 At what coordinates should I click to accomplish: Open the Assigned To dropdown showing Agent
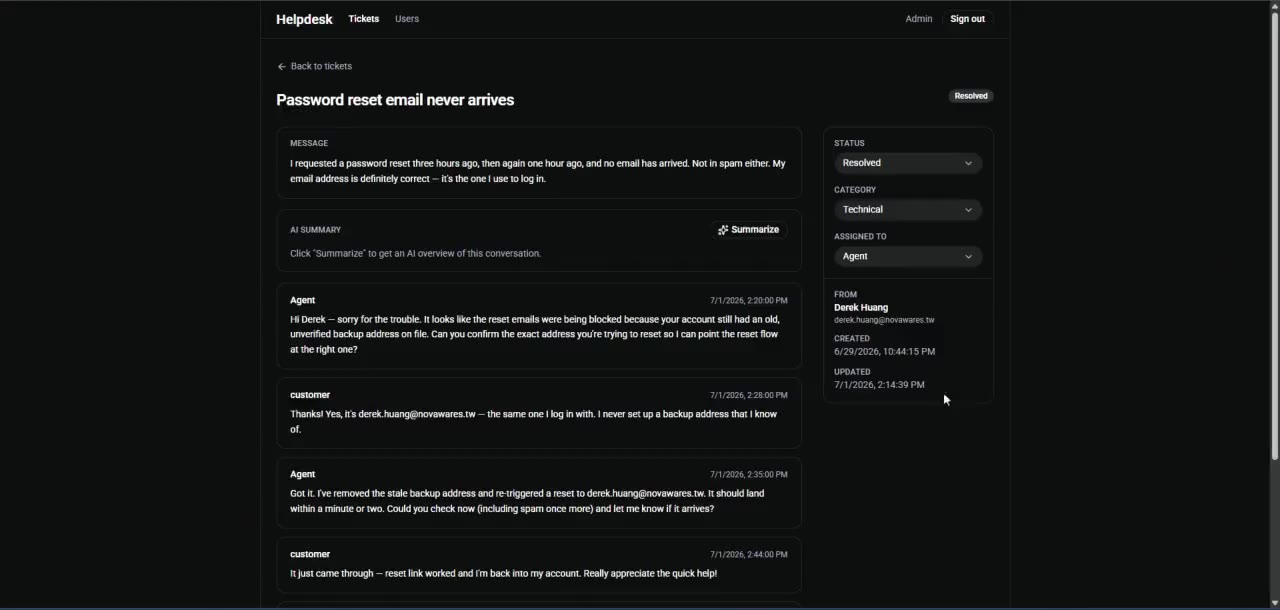click(x=908, y=257)
